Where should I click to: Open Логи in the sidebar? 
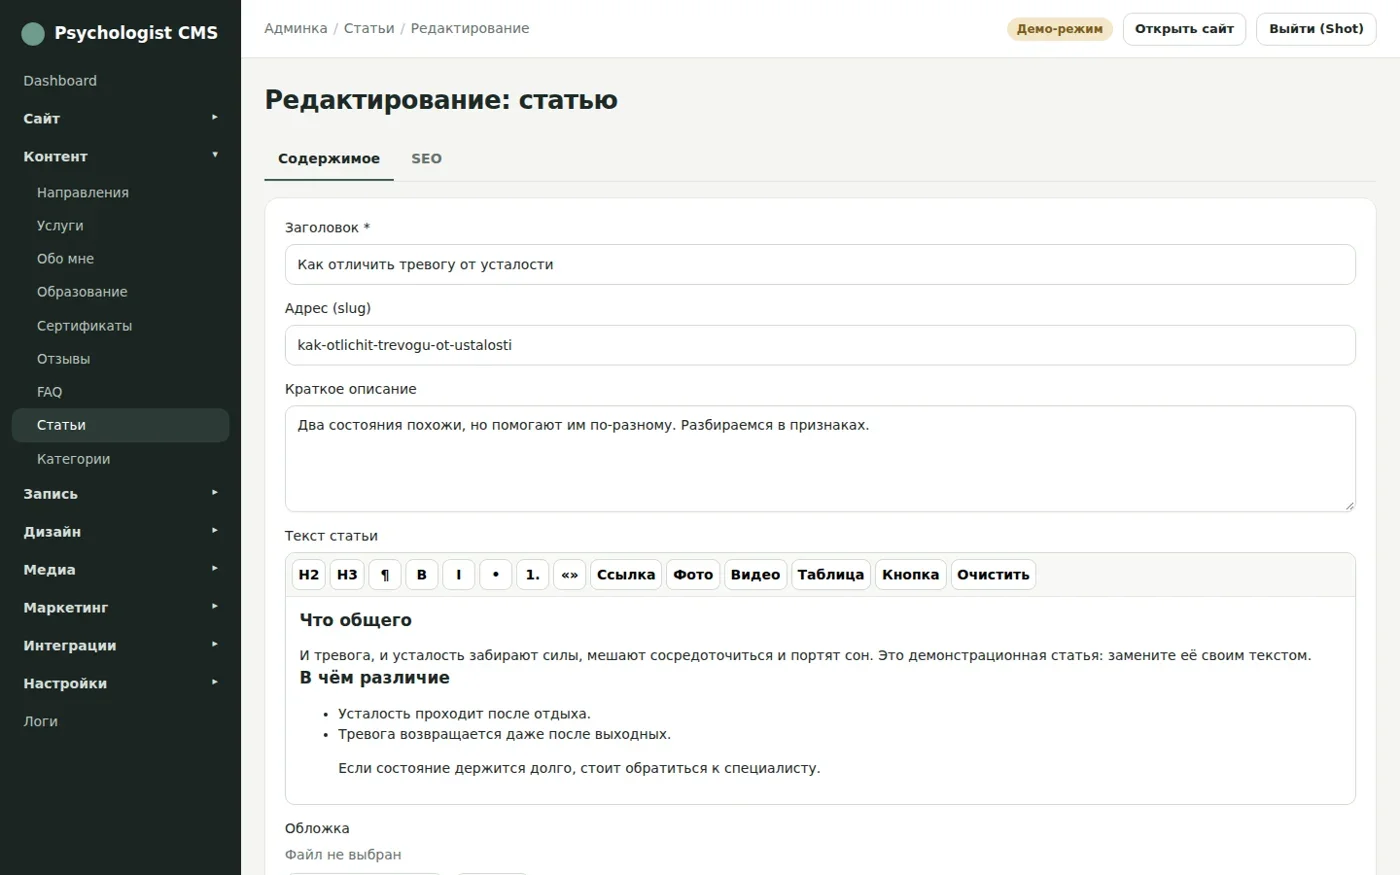pyautogui.click(x=120, y=722)
